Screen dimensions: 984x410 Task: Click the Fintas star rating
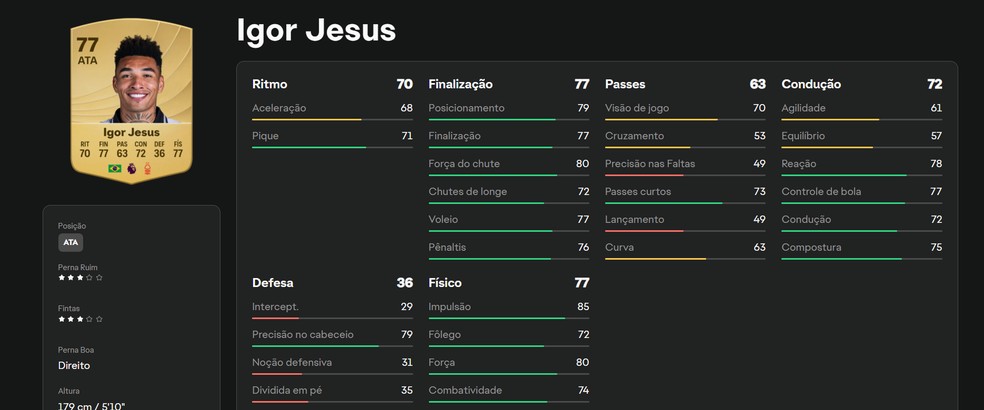pos(80,319)
